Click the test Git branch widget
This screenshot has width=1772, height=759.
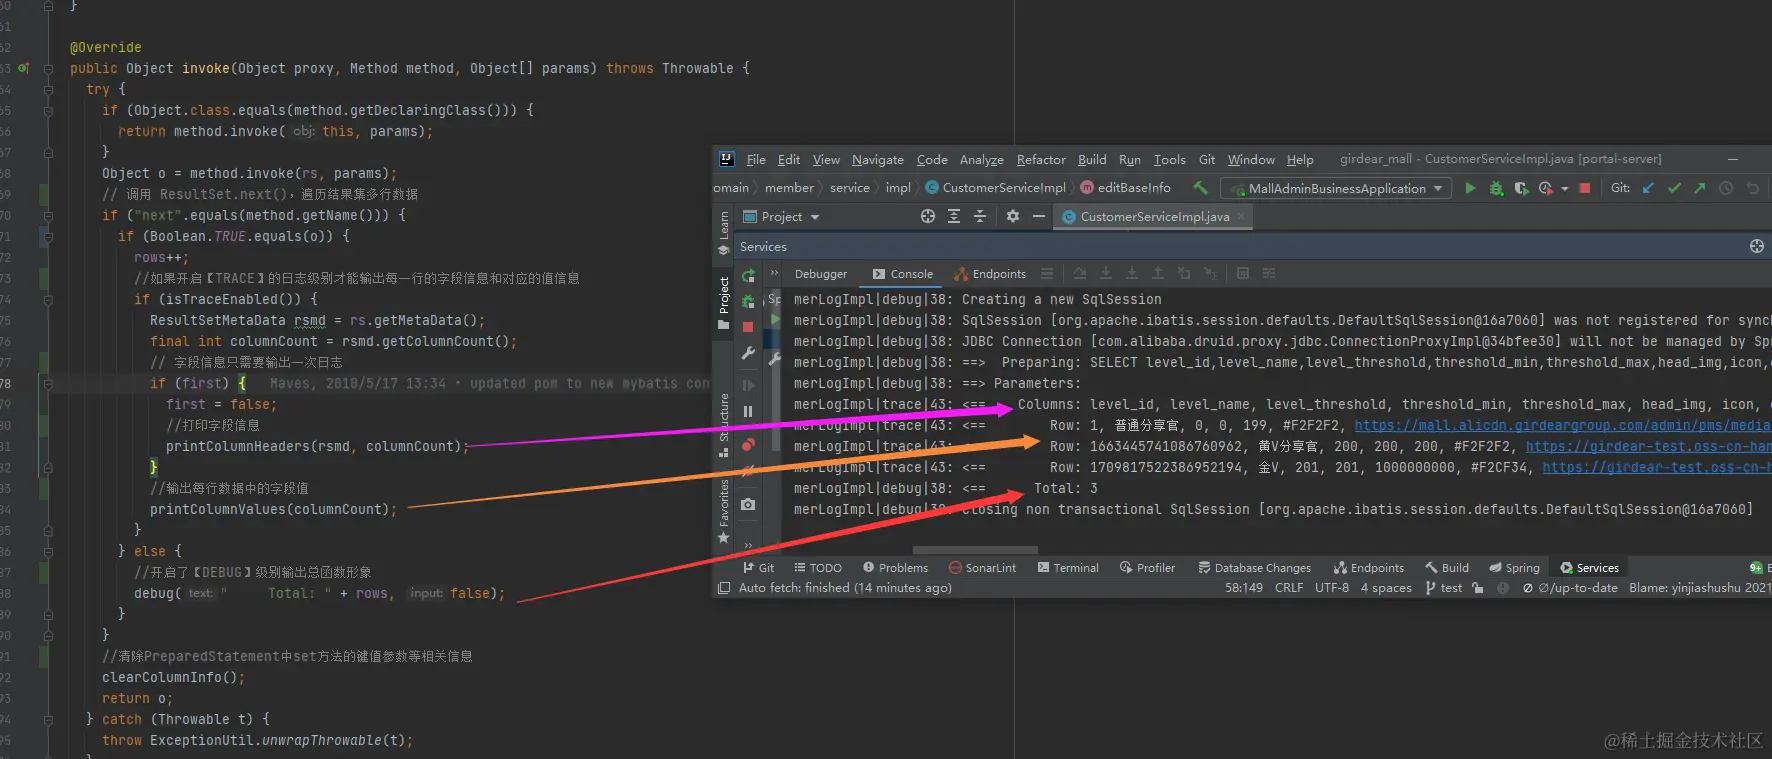point(1444,588)
